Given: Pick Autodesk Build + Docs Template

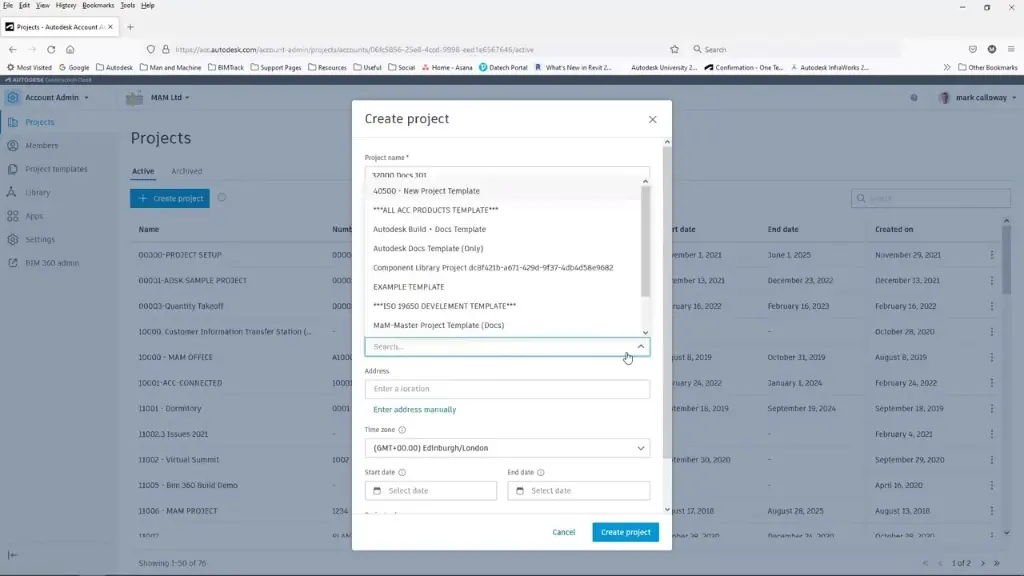Looking at the screenshot, I should point(503,229).
